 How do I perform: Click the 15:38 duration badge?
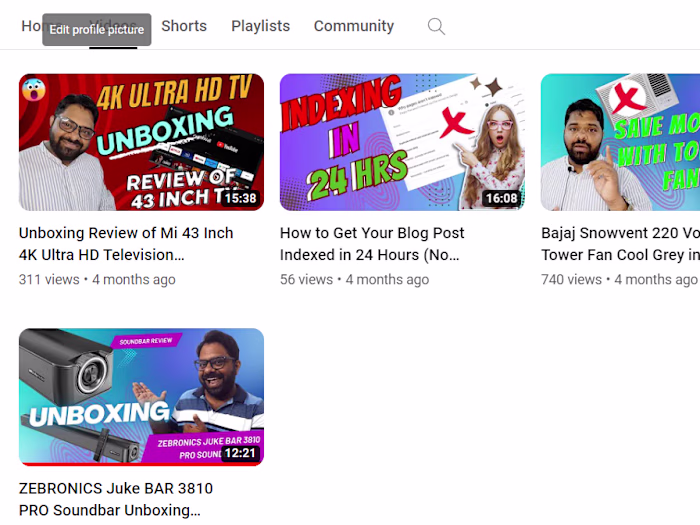click(x=240, y=198)
